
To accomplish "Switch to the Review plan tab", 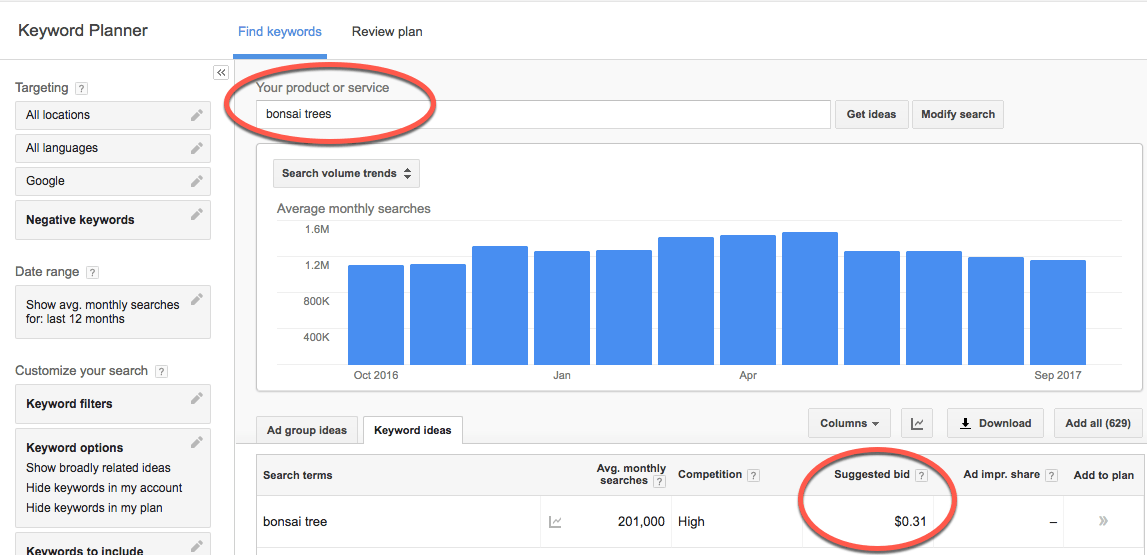I will (387, 32).
